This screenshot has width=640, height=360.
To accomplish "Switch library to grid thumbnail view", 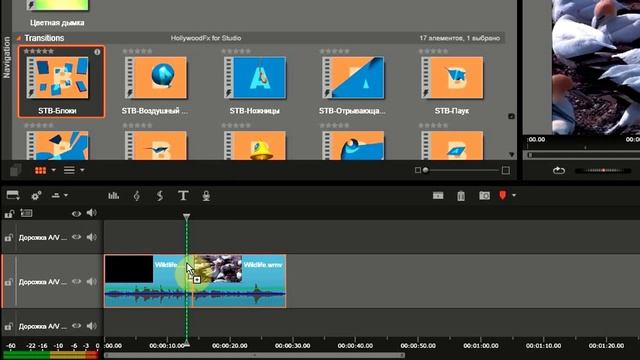I will (40, 170).
